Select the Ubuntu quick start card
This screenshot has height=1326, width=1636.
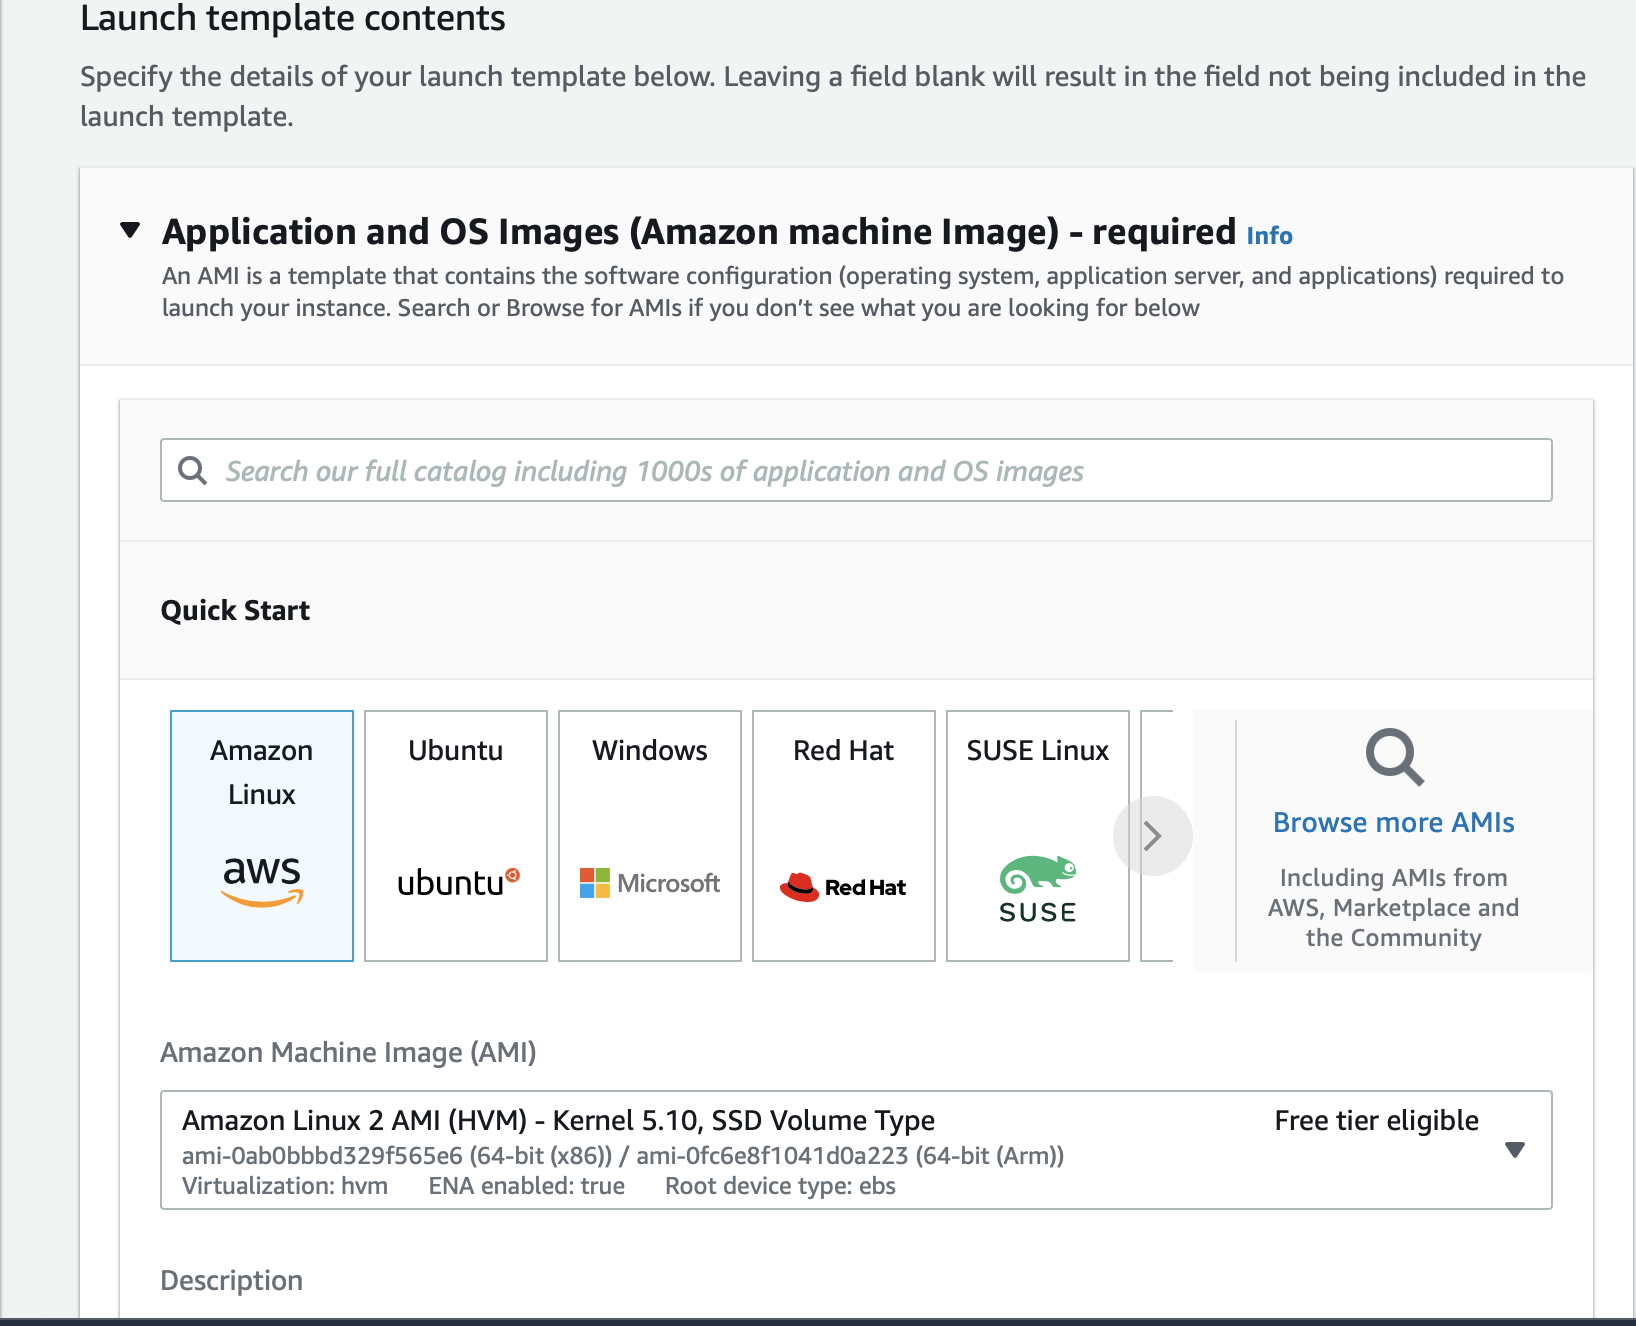point(456,836)
